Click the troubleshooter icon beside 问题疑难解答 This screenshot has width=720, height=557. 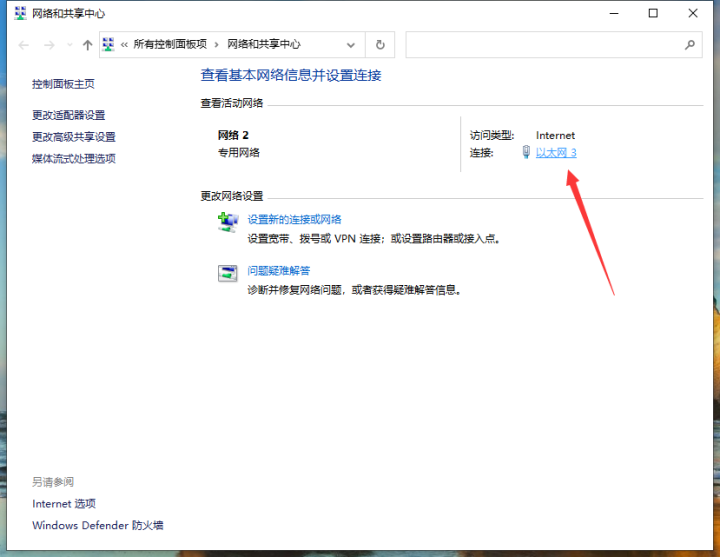(227, 273)
